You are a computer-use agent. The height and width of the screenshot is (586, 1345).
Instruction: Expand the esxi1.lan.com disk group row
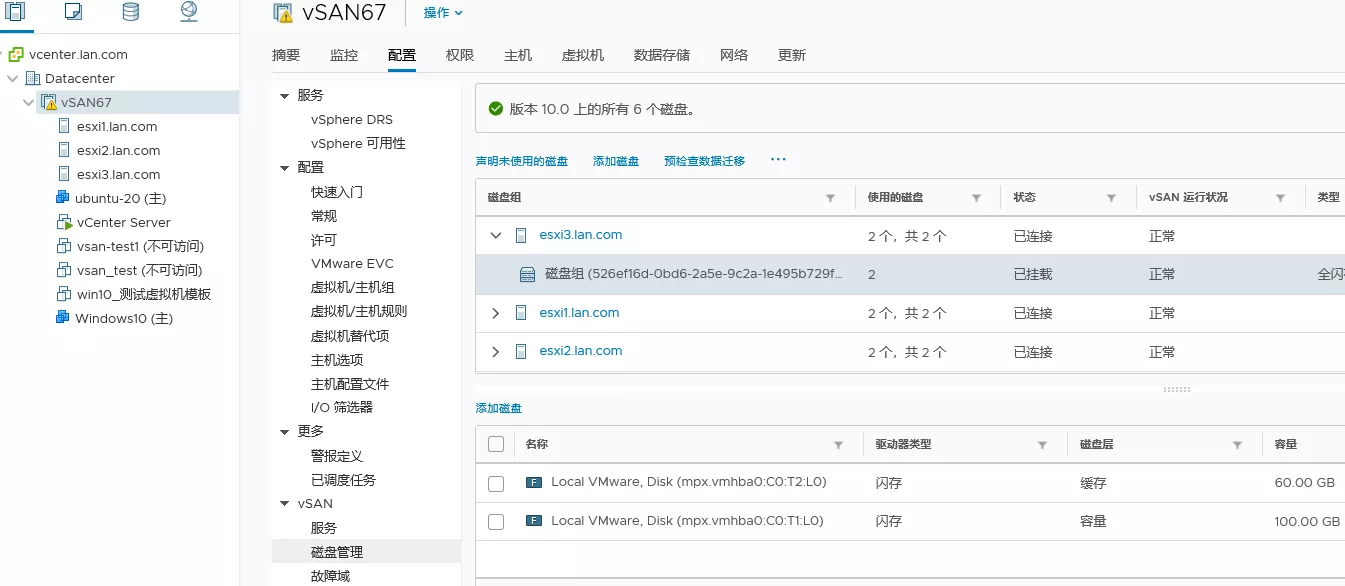[496, 313]
